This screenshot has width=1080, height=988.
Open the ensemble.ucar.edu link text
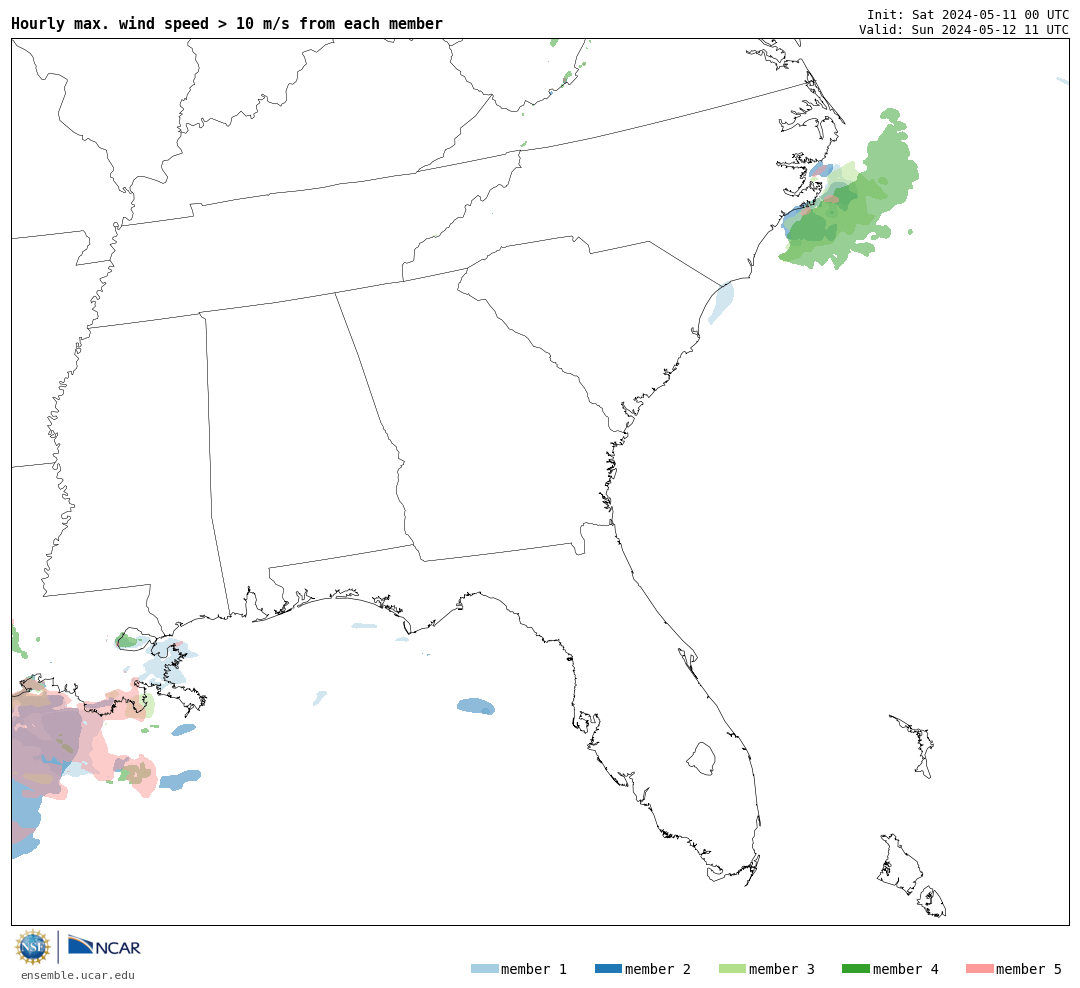pos(78,975)
